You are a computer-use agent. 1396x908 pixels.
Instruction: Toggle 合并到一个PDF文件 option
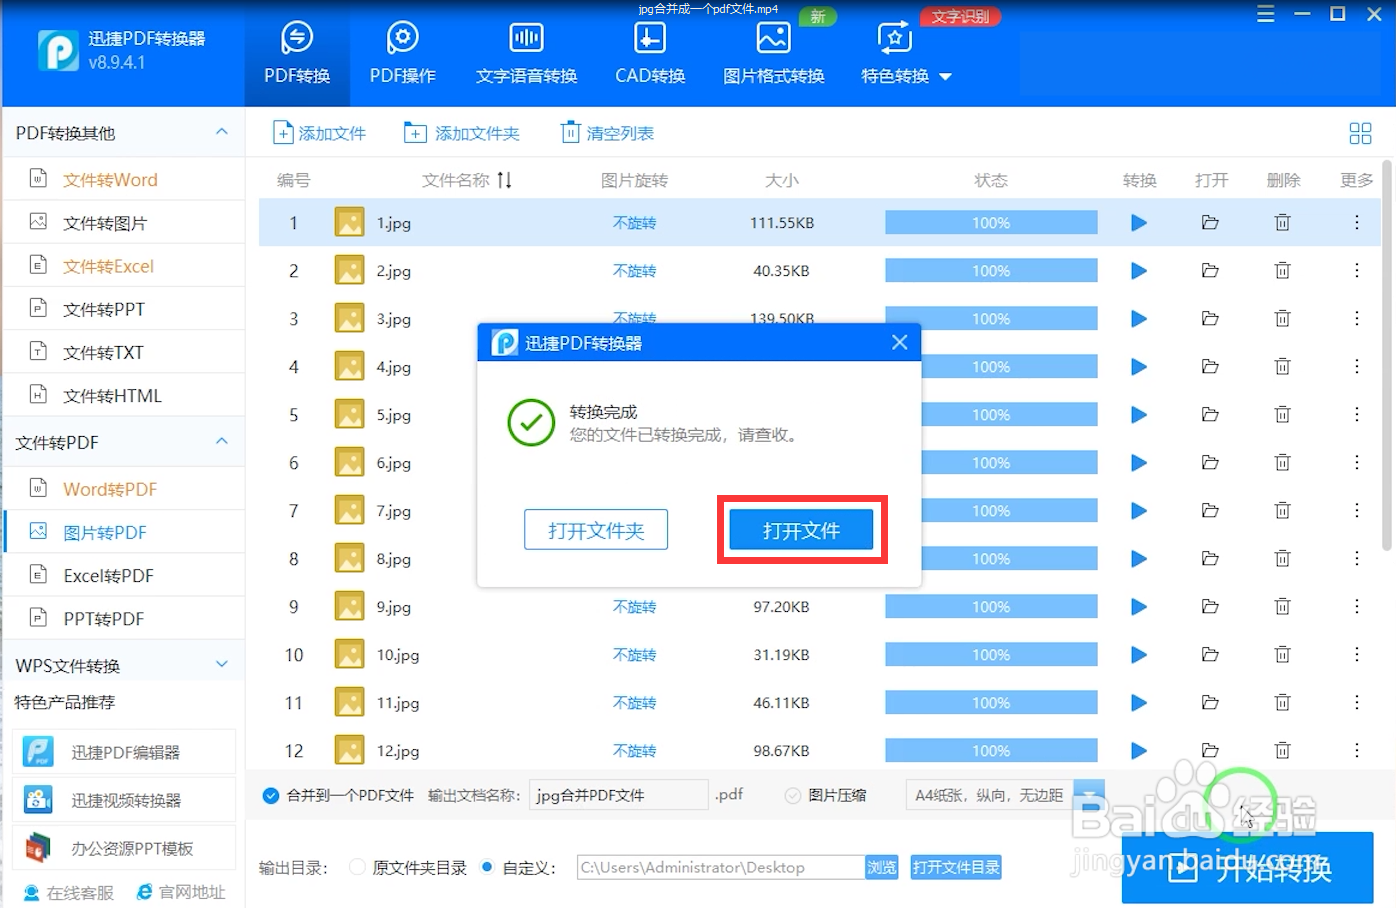[270, 796]
